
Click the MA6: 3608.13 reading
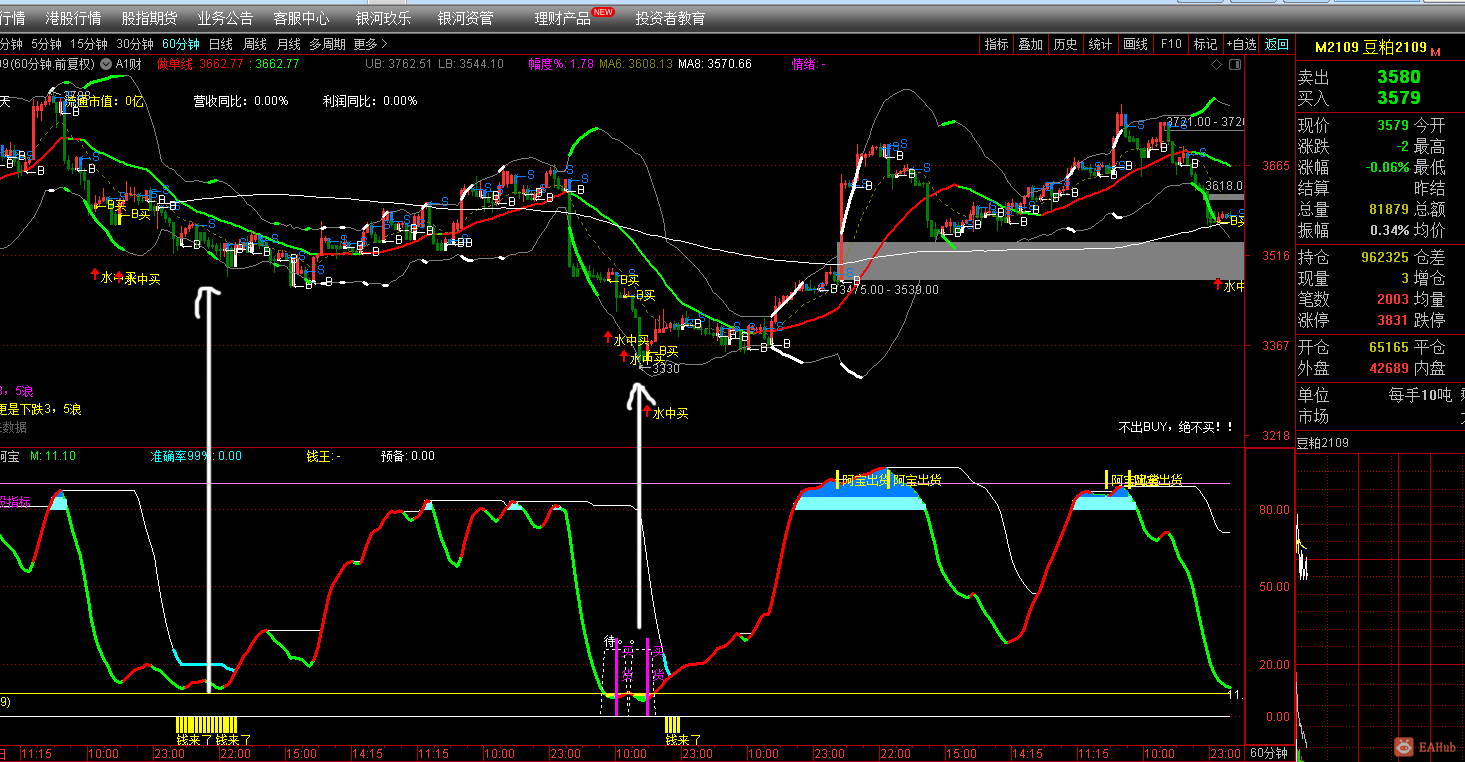tap(636, 64)
